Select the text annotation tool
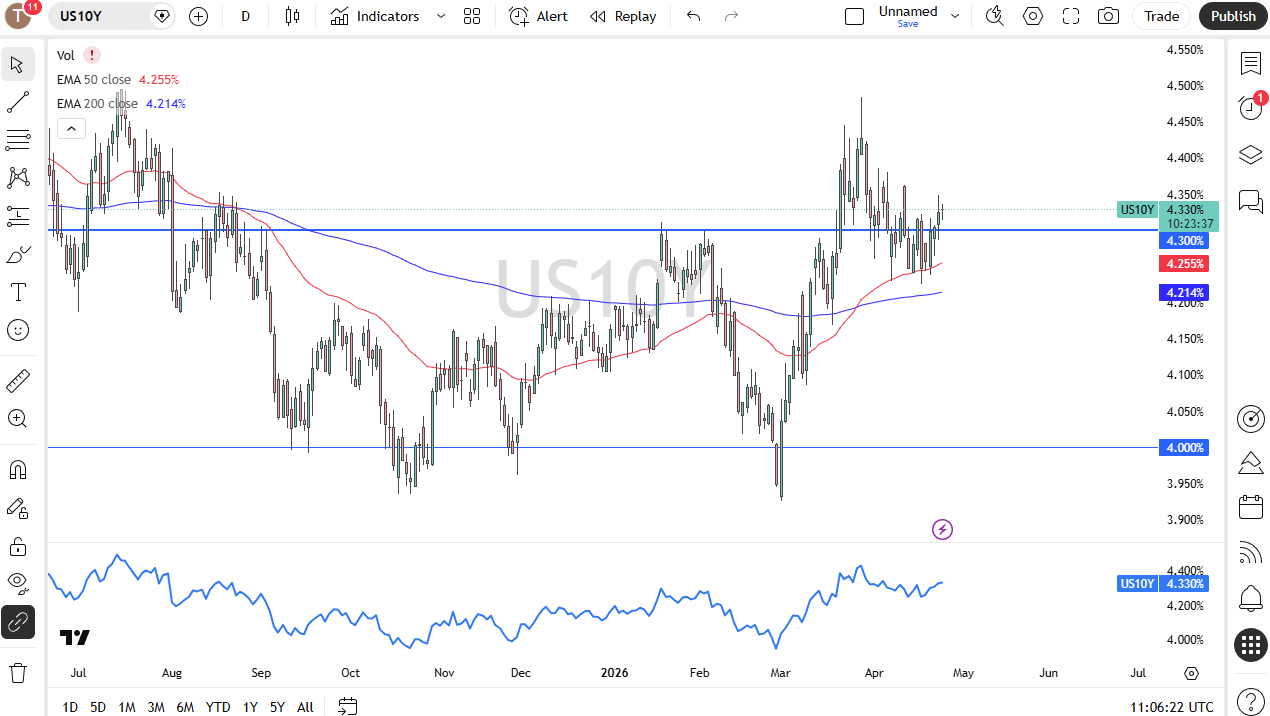 tap(18, 292)
